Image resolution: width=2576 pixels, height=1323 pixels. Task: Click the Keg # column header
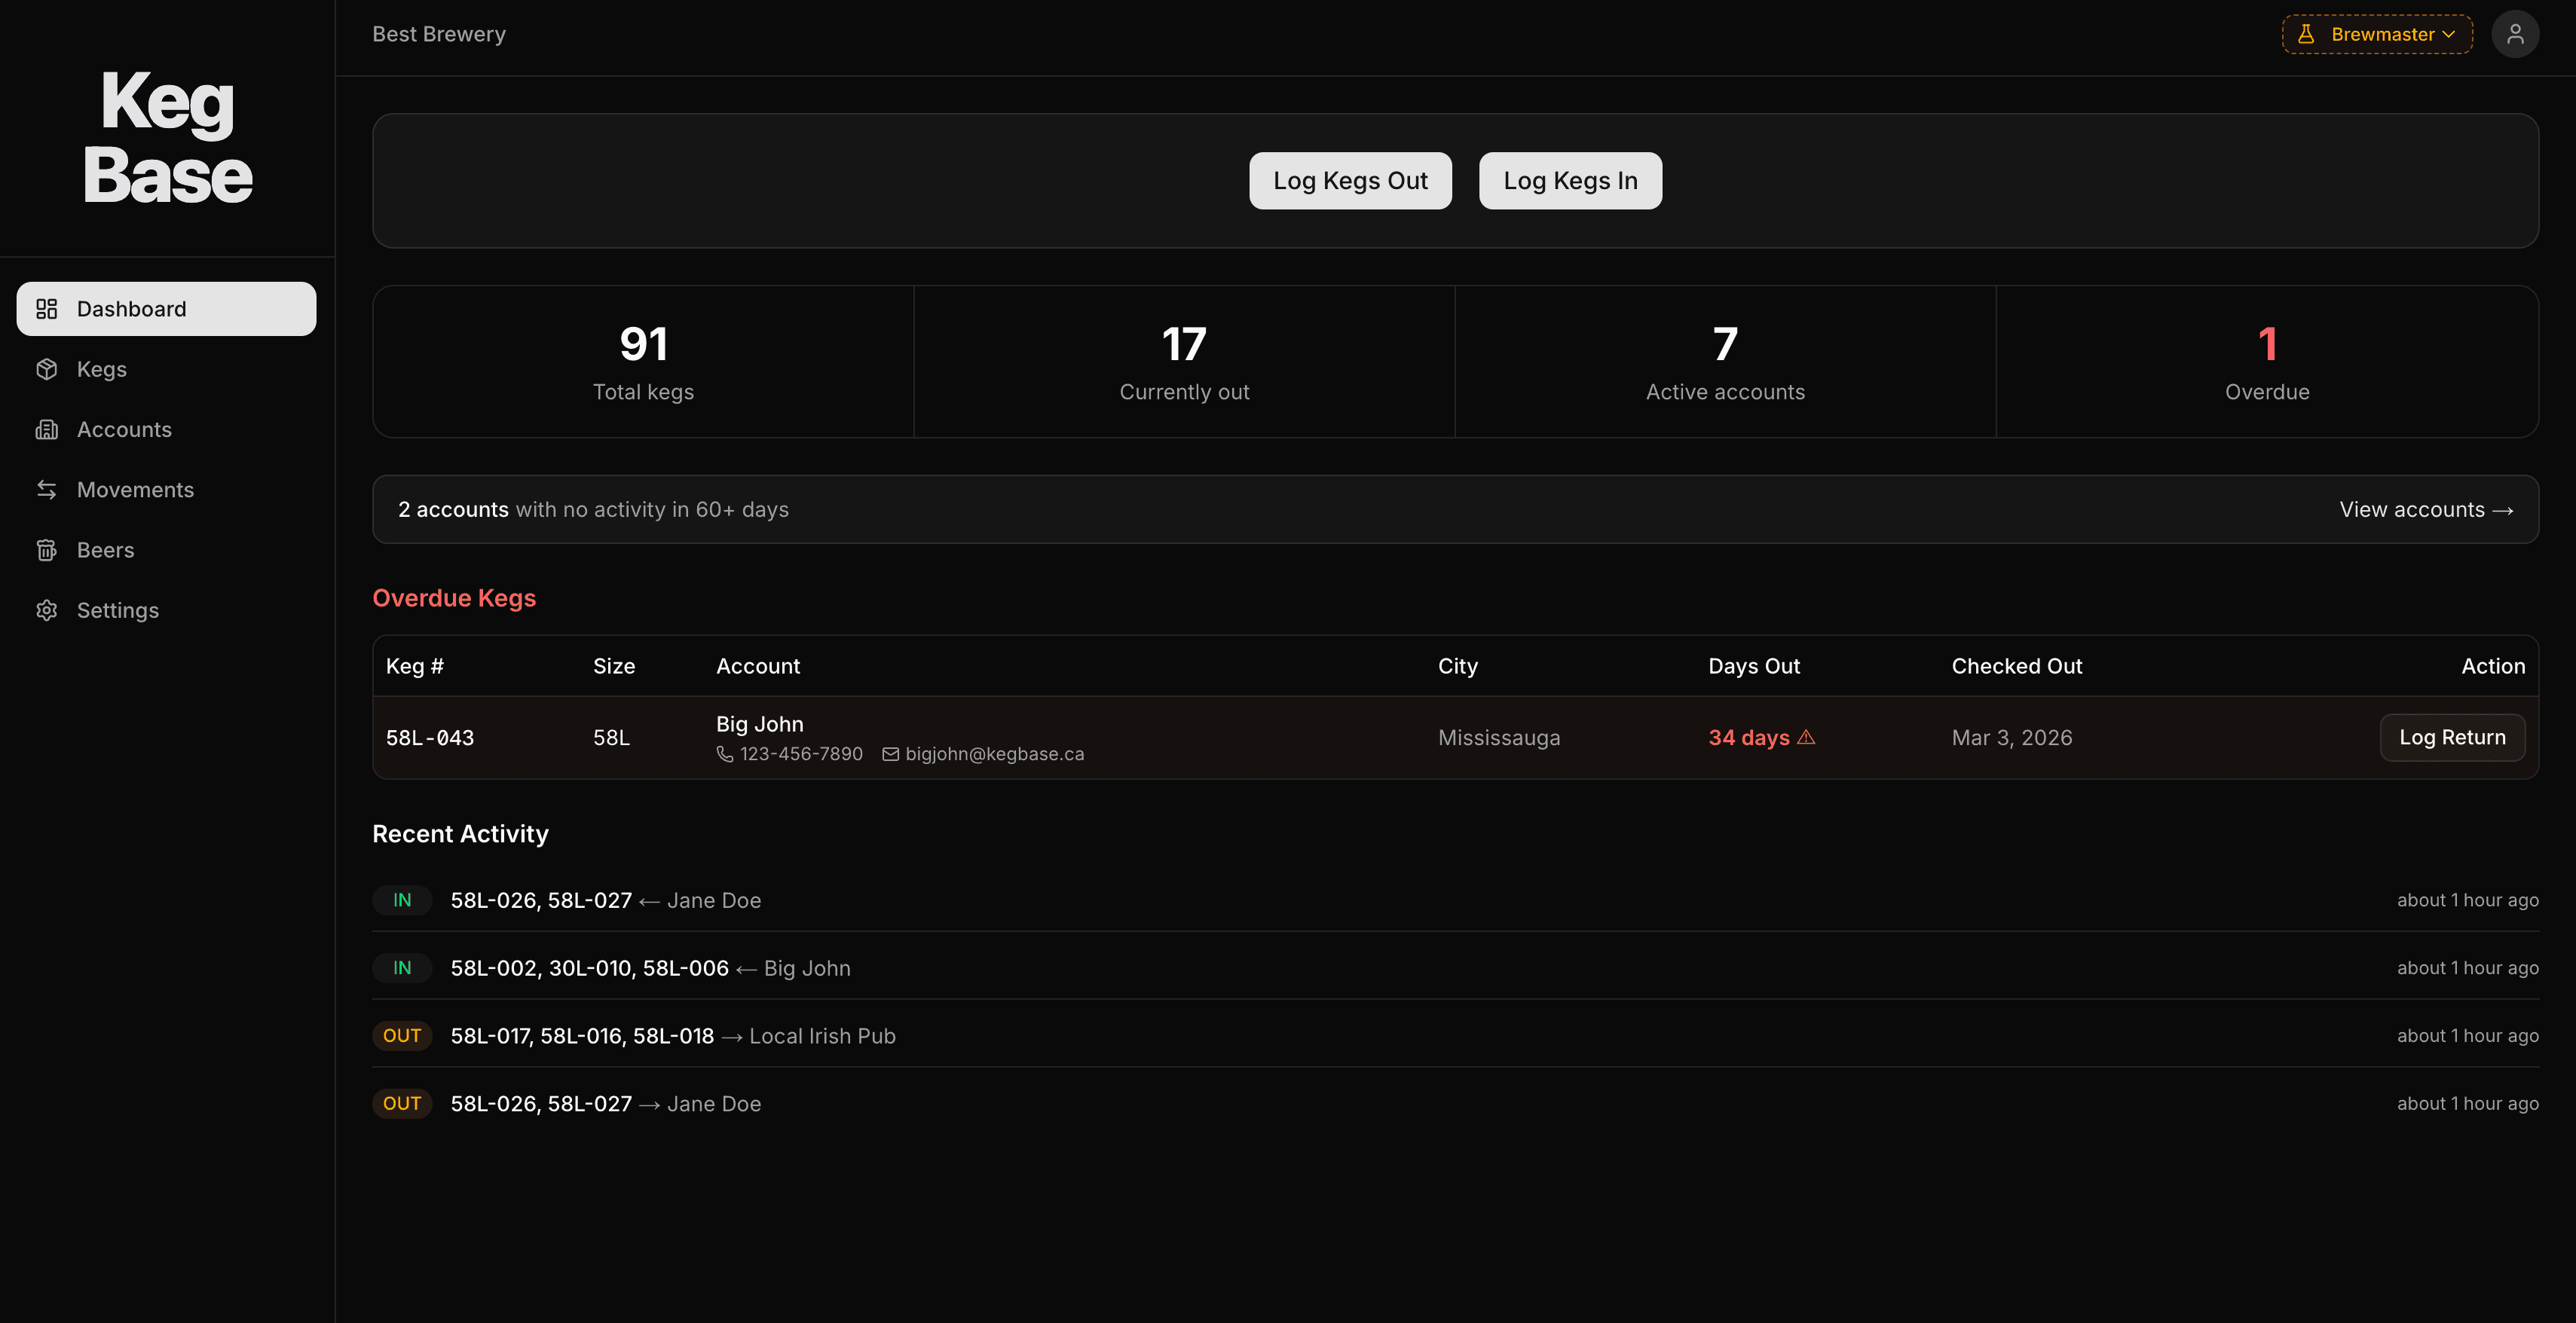(415, 666)
